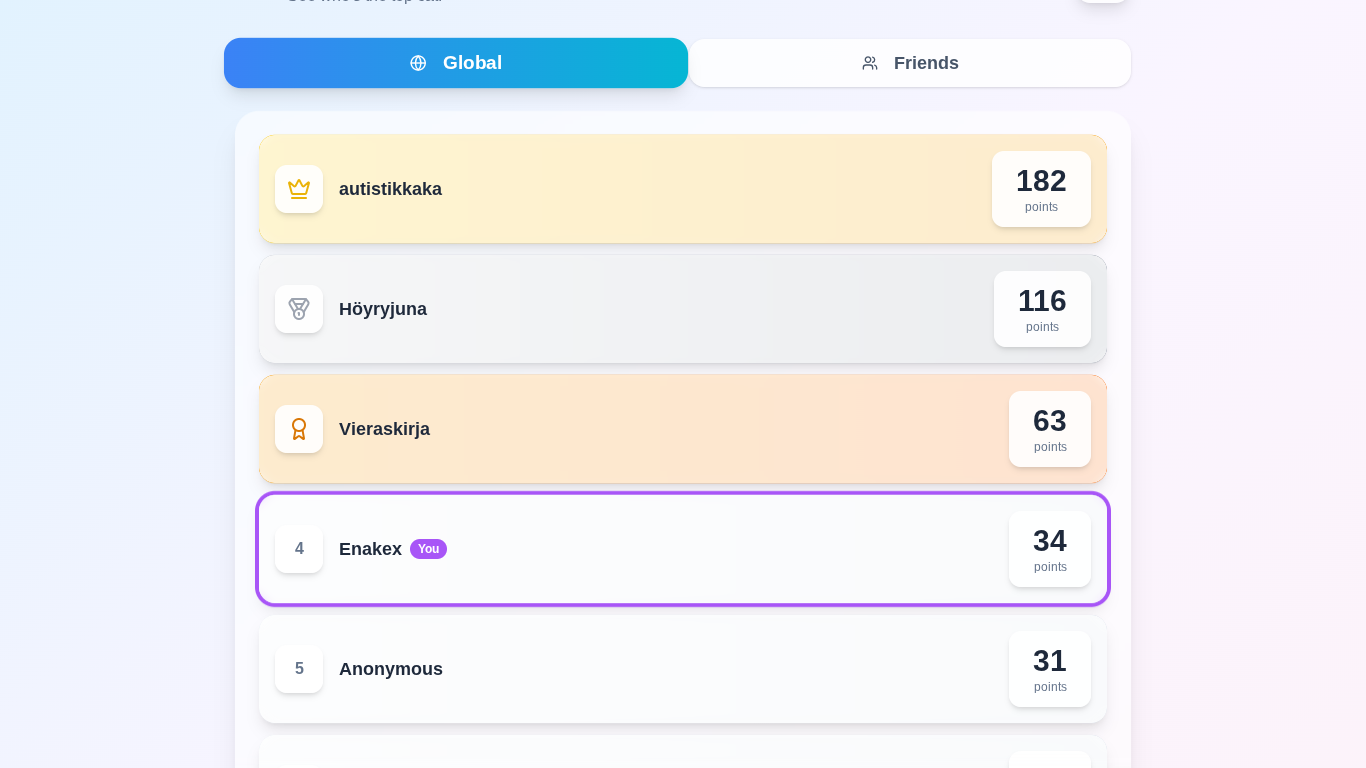
Task: Click the rank 5 badge next to Anonymous
Action: (x=299, y=669)
